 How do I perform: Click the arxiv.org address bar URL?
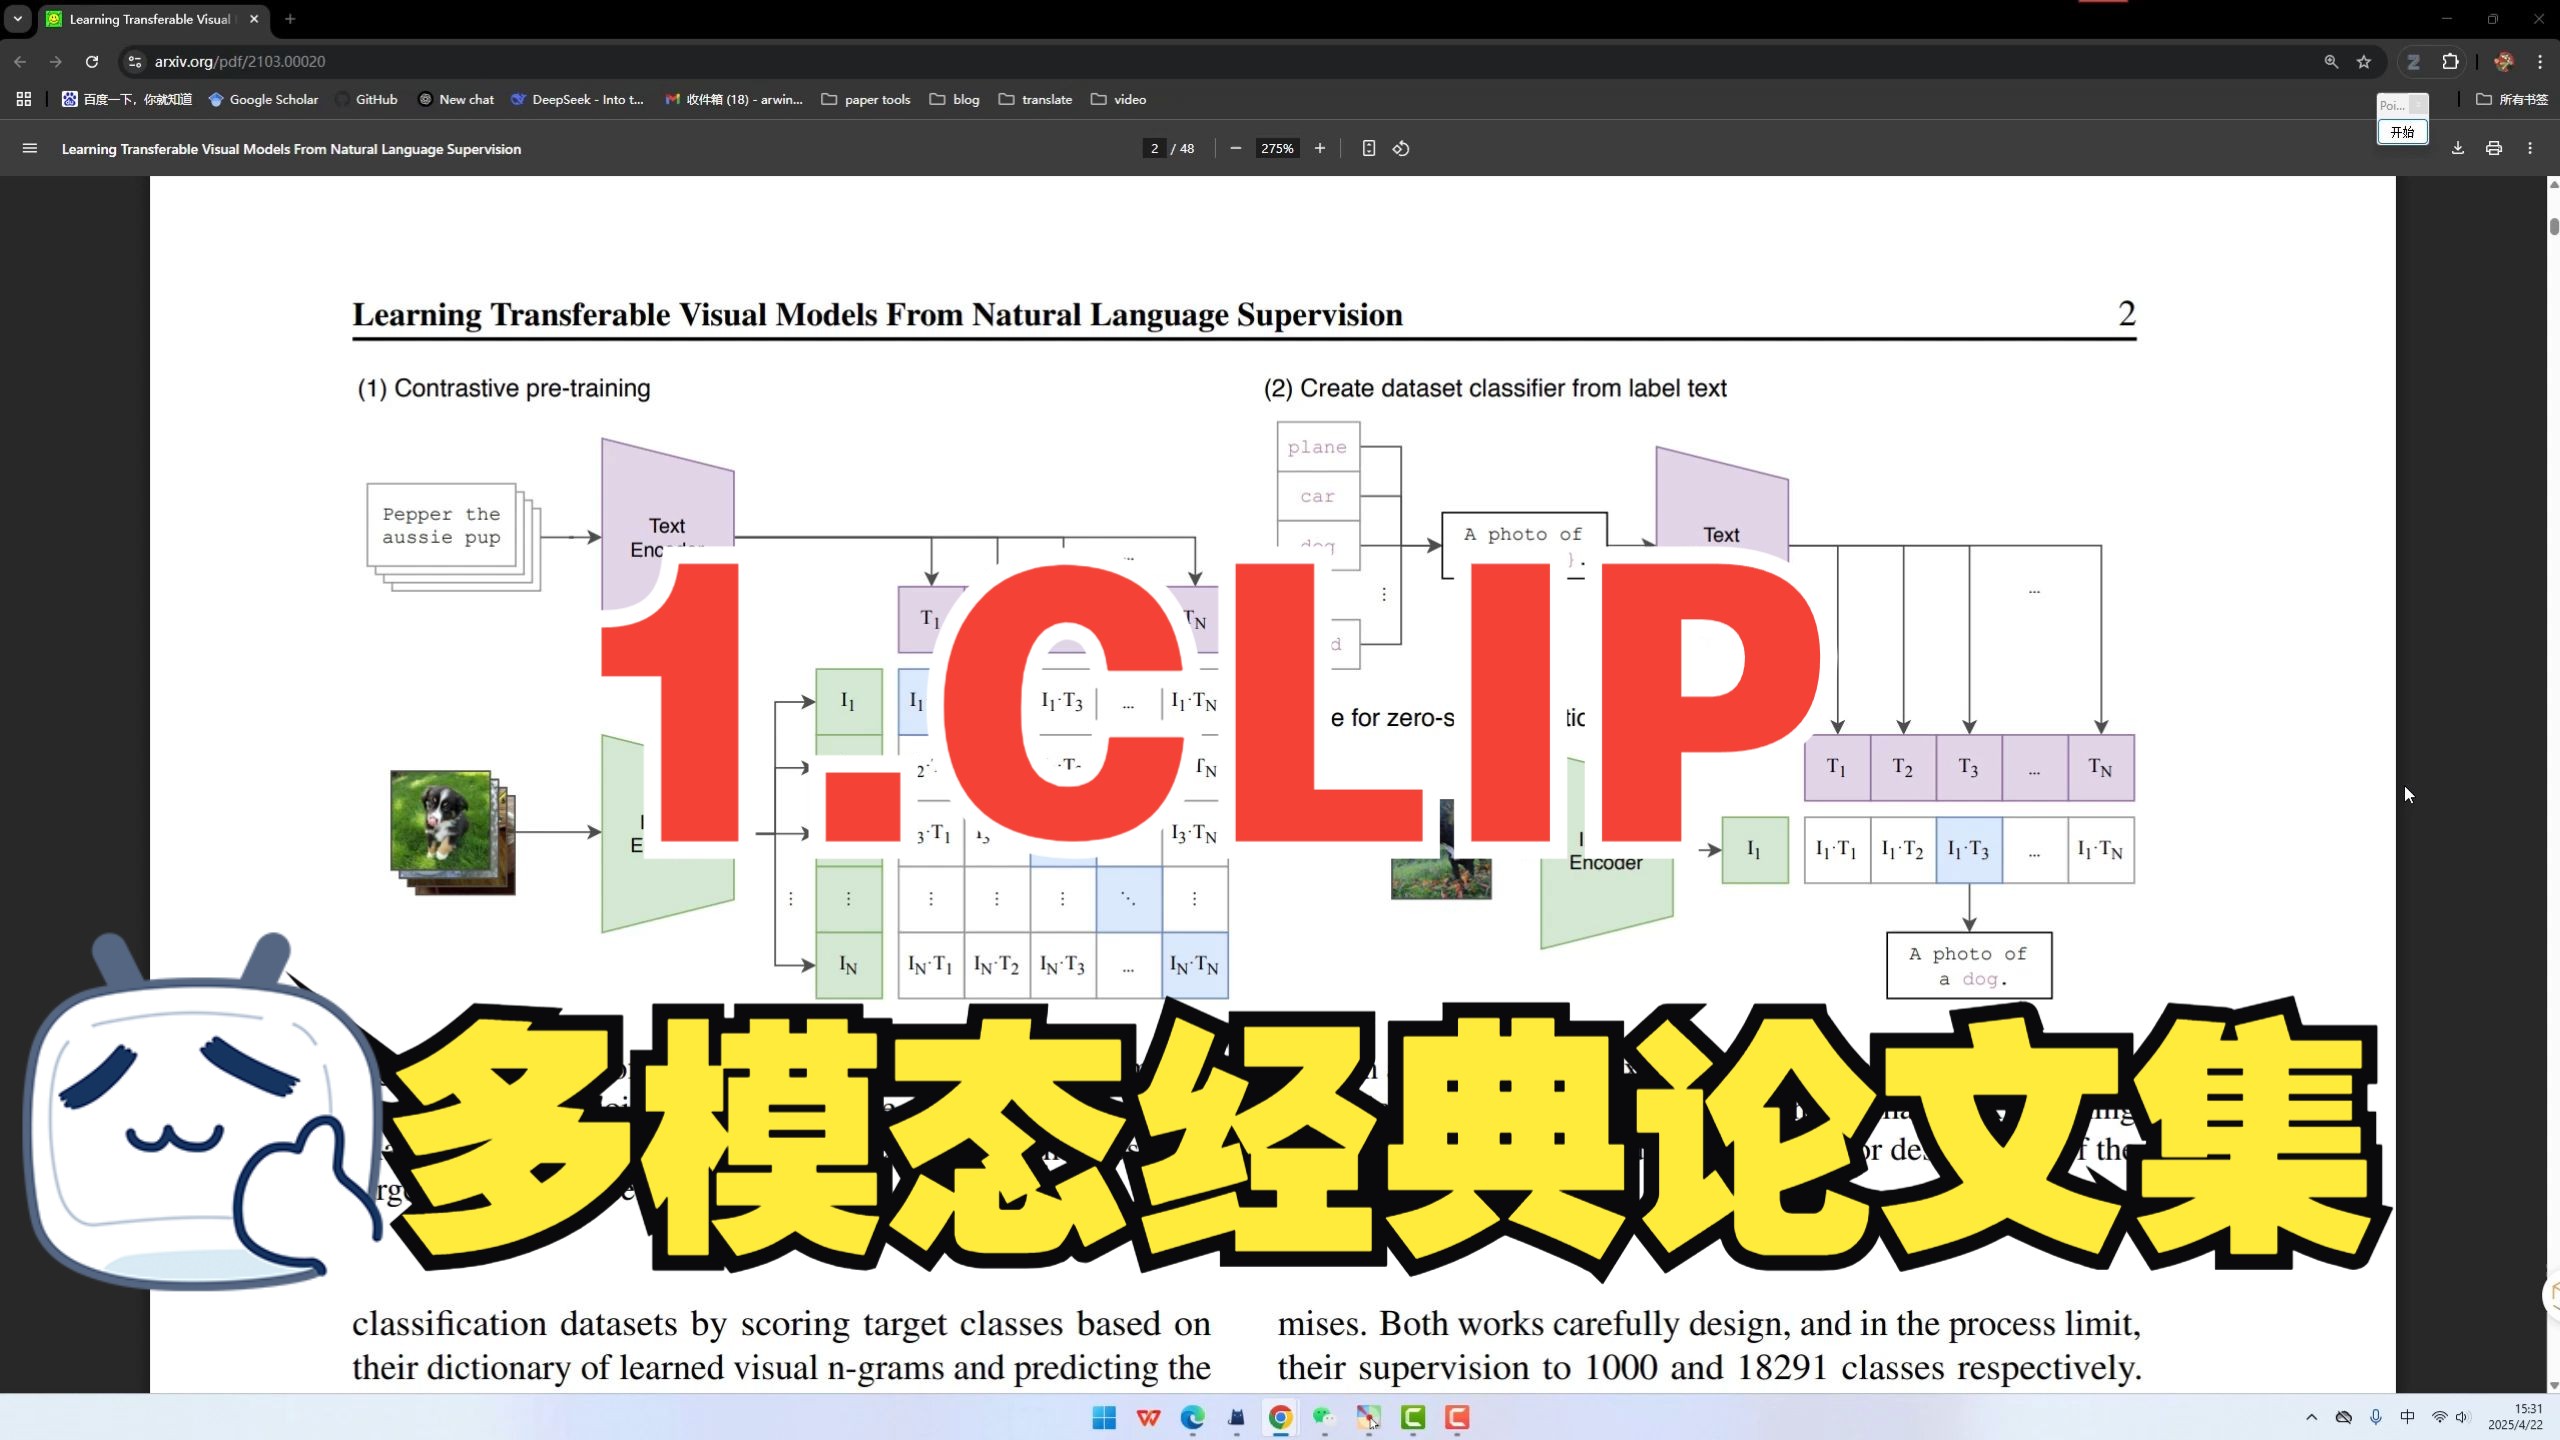click(x=240, y=61)
